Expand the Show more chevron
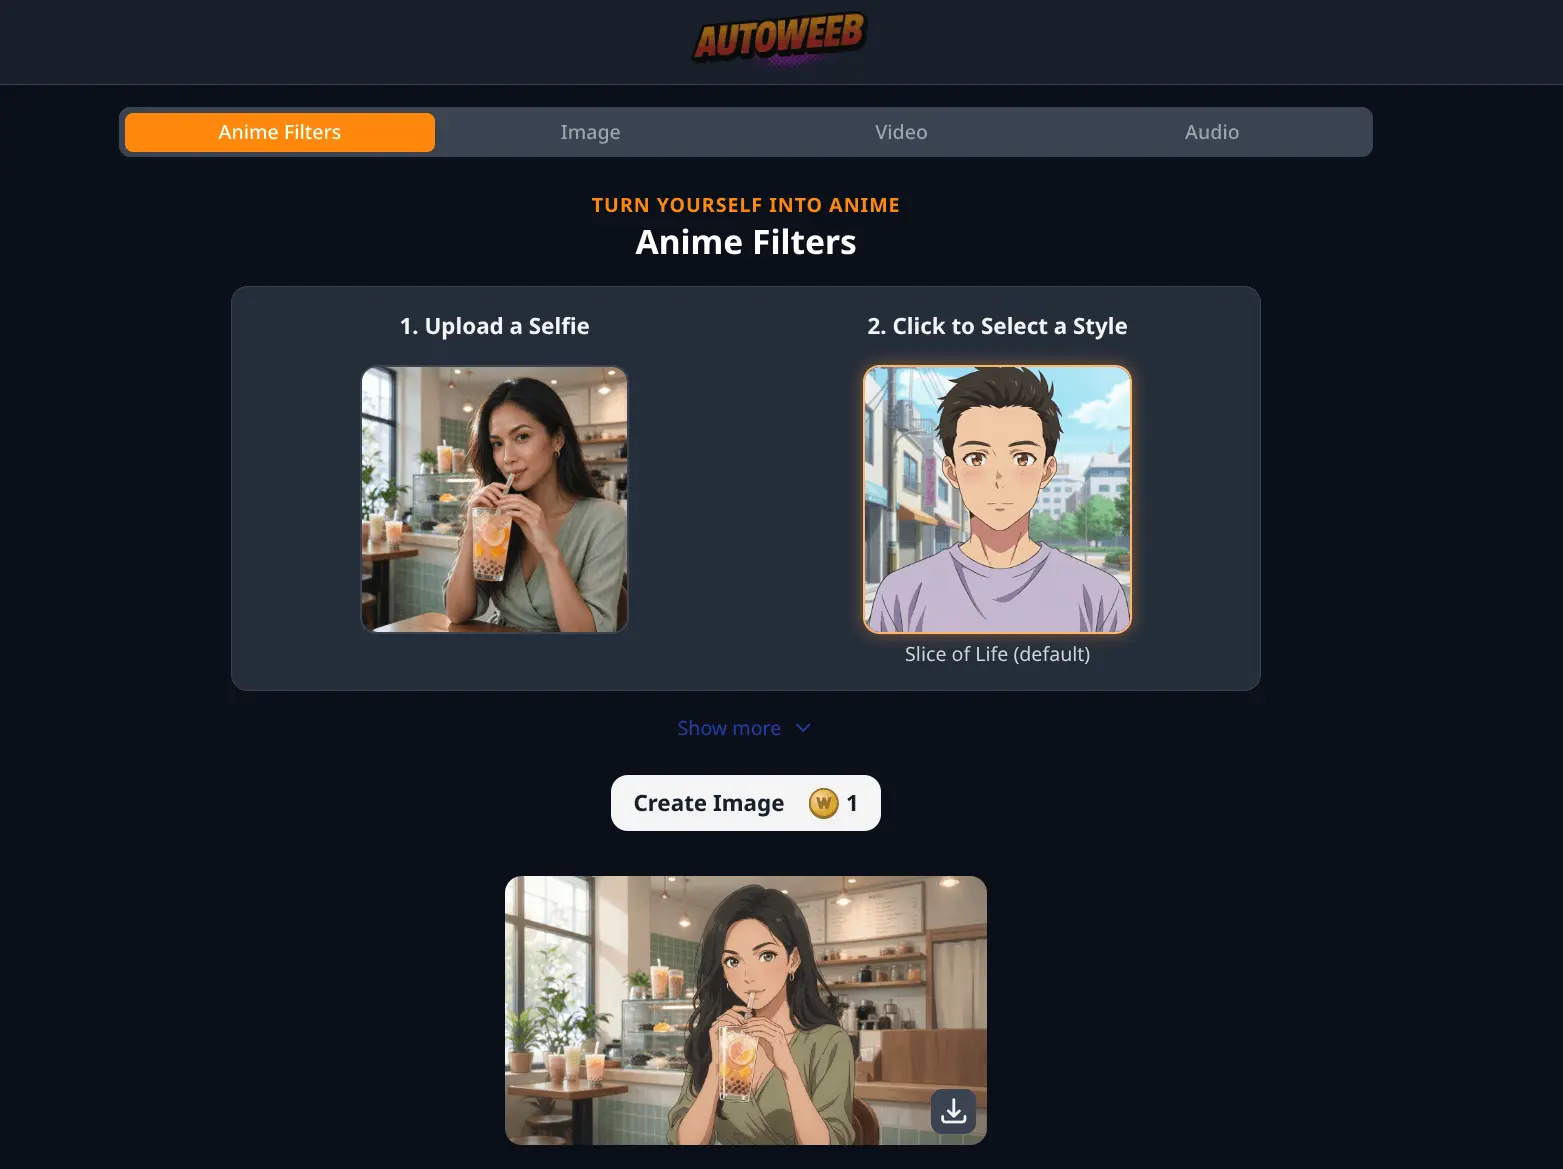 point(803,728)
